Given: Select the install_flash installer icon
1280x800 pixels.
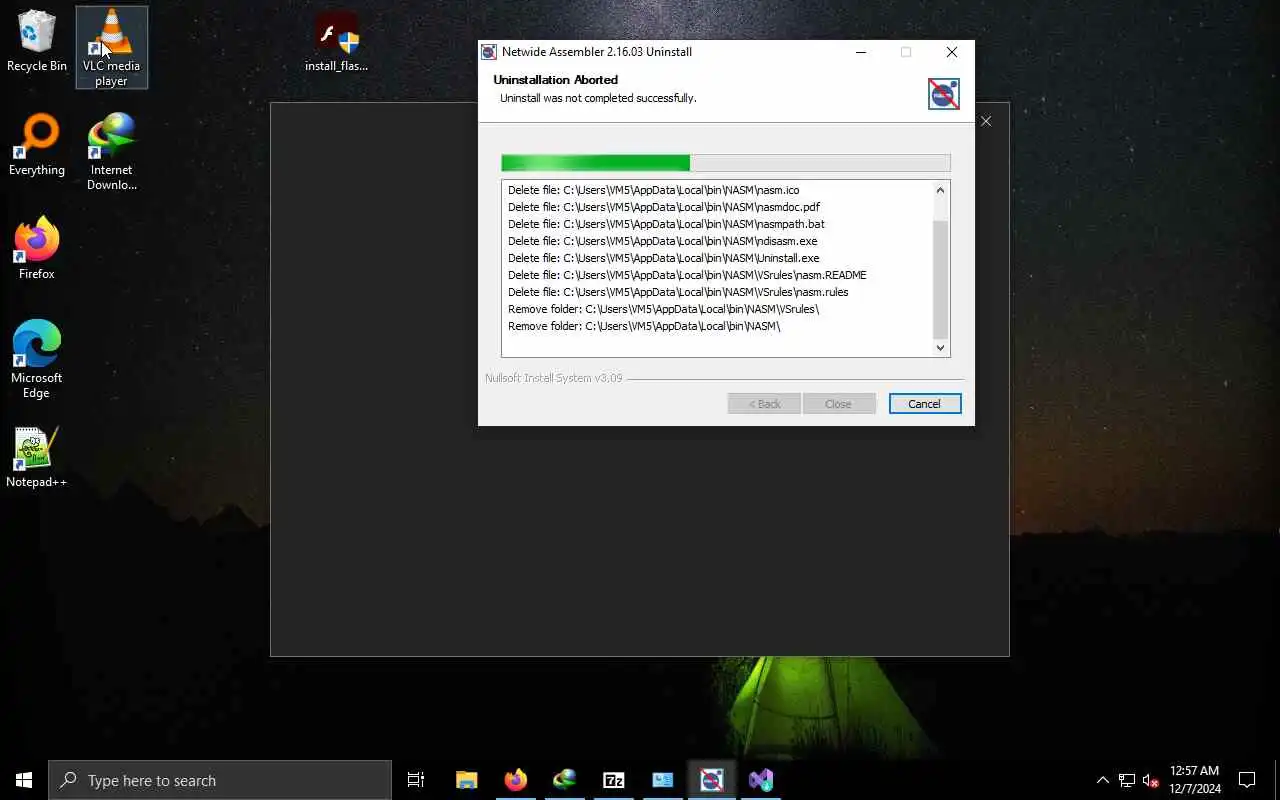Looking at the screenshot, I should click(336, 43).
